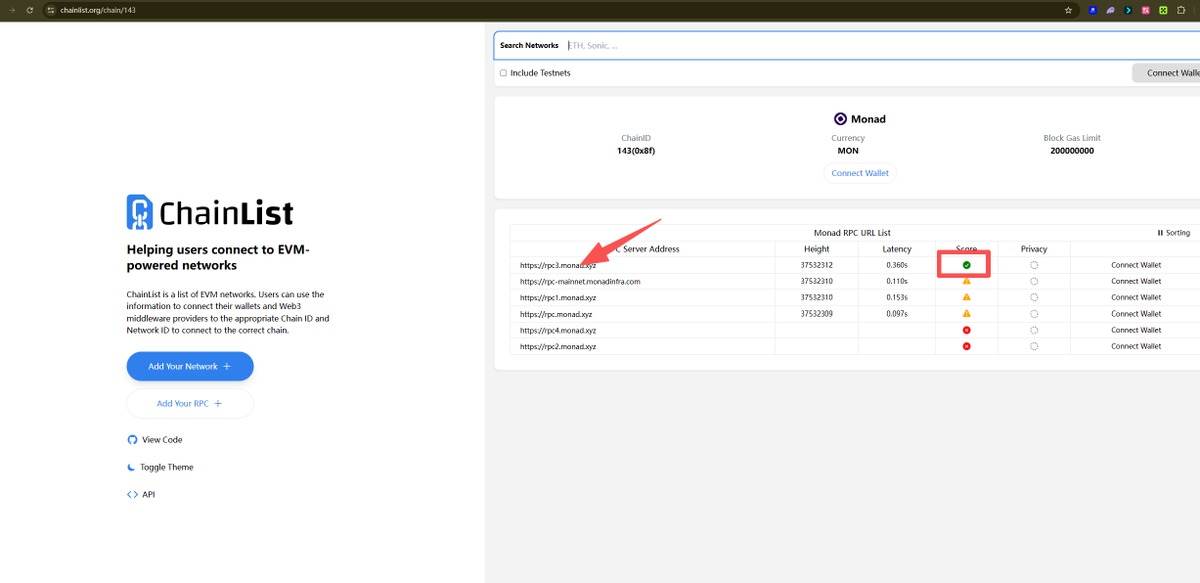Click the pink extension icon in the toolbar
The height and width of the screenshot is (583, 1200).
click(1145, 10)
